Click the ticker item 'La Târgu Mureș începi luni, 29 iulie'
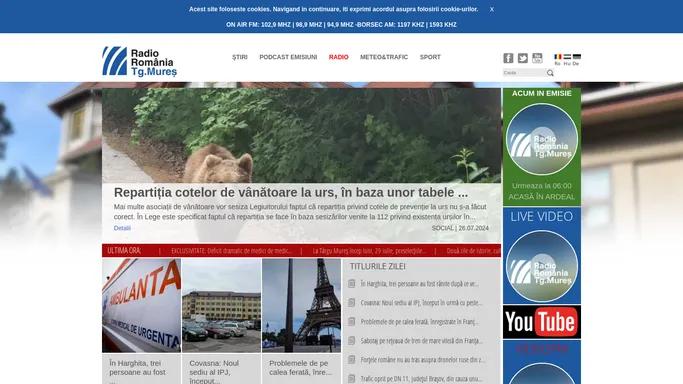The width and height of the screenshot is (683, 384). (369, 251)
